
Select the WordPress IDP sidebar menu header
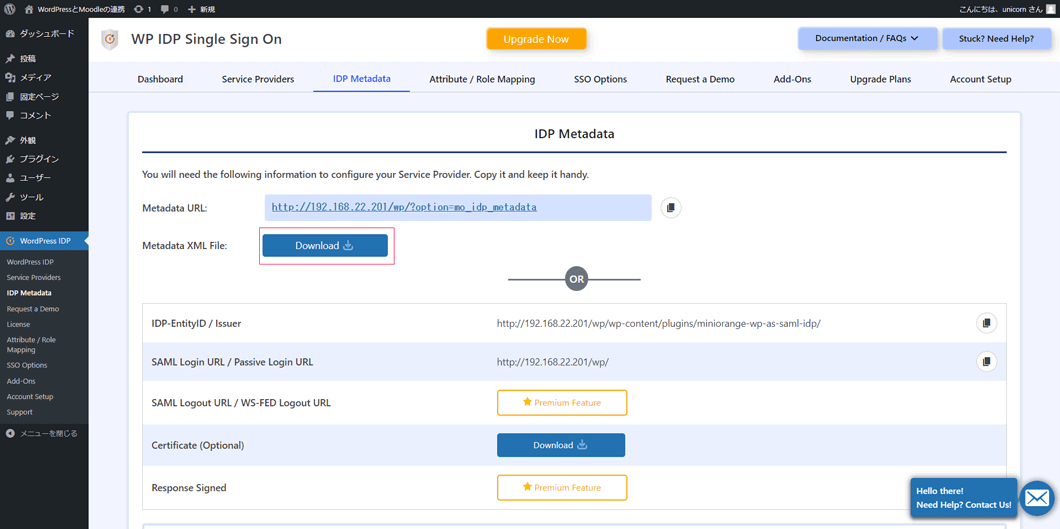coord(44,241)
